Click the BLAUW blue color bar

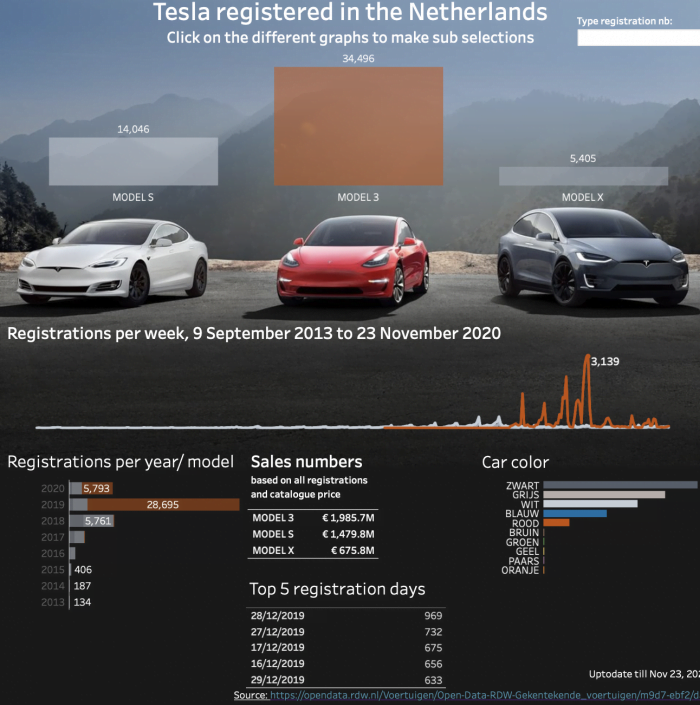pyautogui.click(x=575, y=513)
